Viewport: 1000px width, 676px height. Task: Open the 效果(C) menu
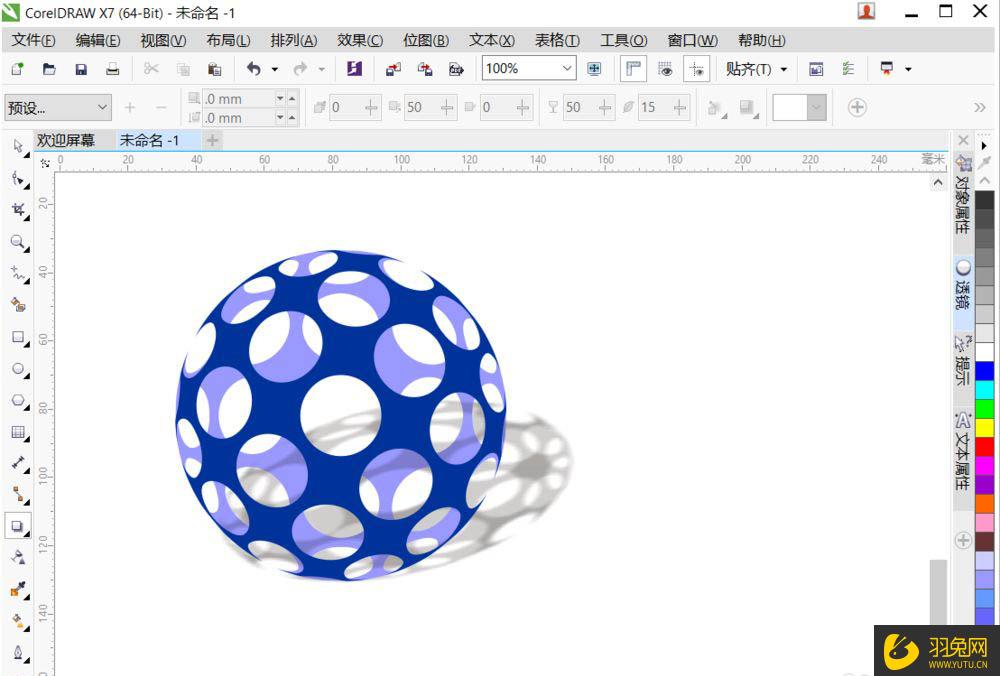(x=359, y=40)
